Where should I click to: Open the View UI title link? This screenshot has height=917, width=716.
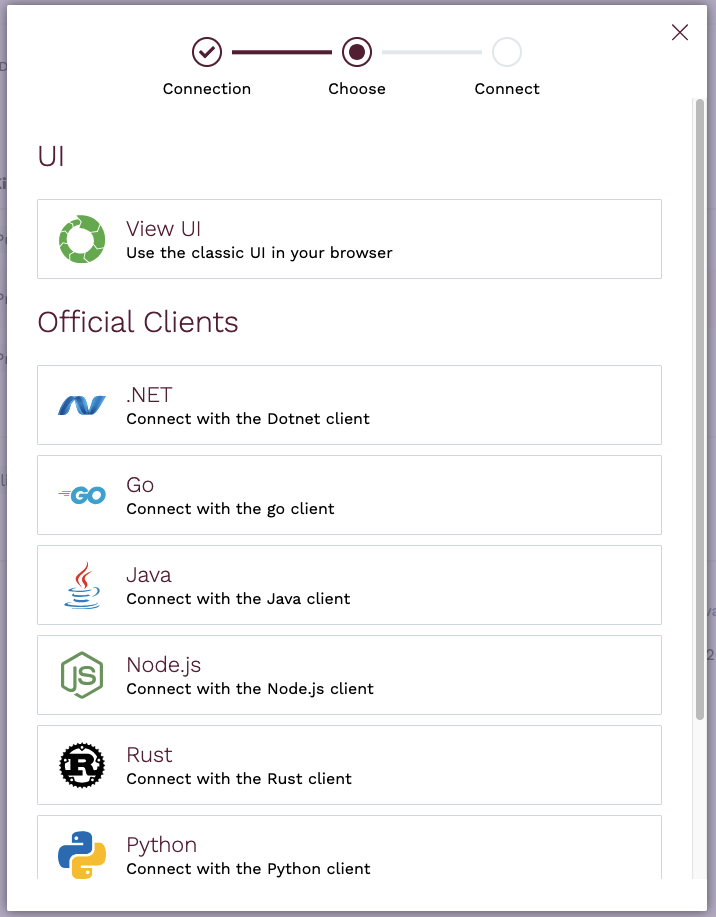point(164,229)
